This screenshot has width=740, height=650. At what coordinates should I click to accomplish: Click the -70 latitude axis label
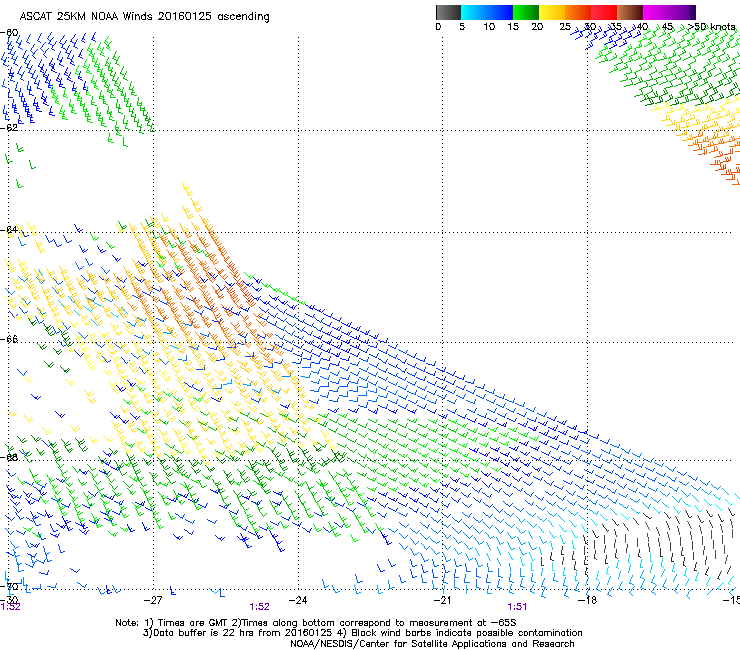9,586
